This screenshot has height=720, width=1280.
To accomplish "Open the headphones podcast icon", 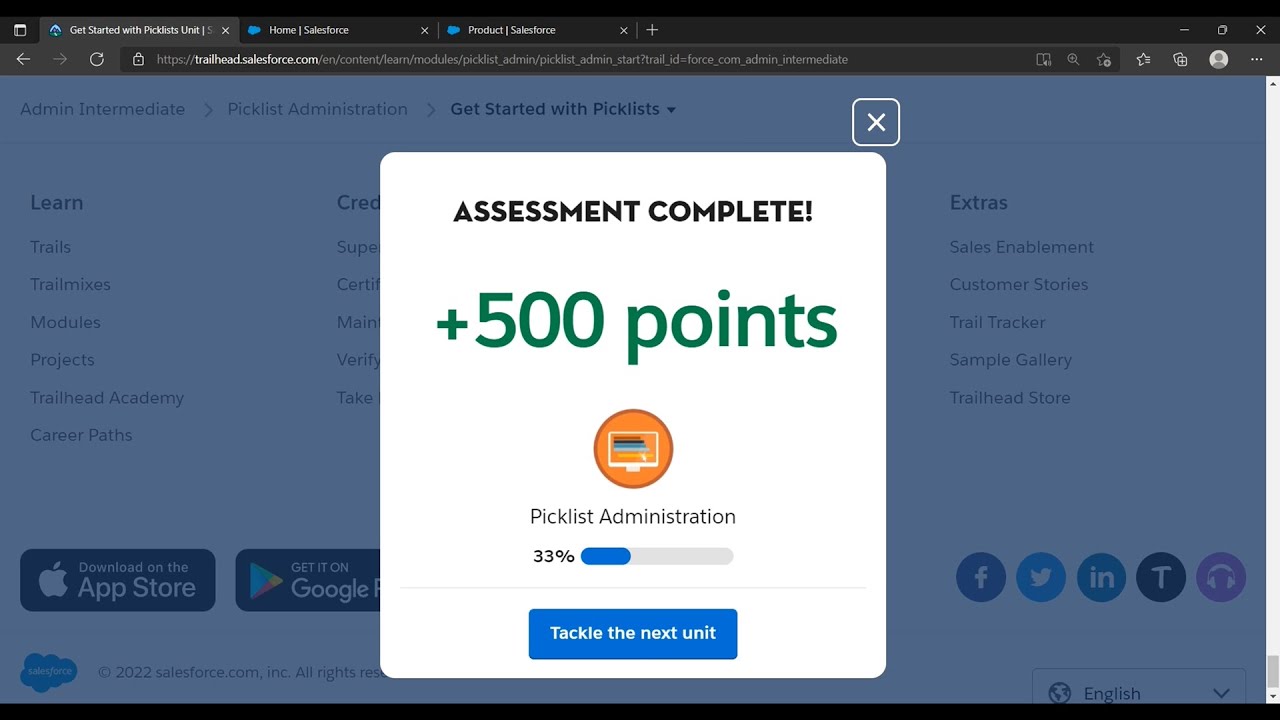I will 1221,577.
